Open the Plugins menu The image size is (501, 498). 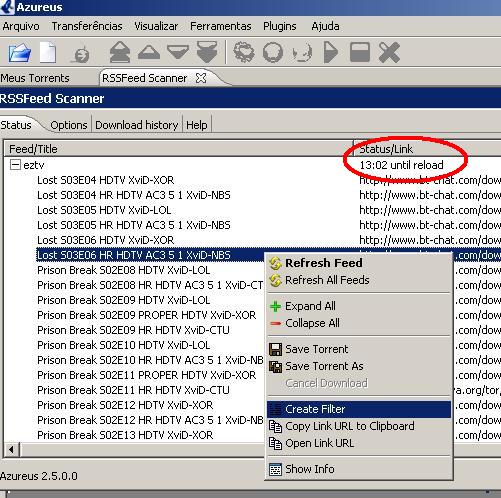(x=280, y=26)
